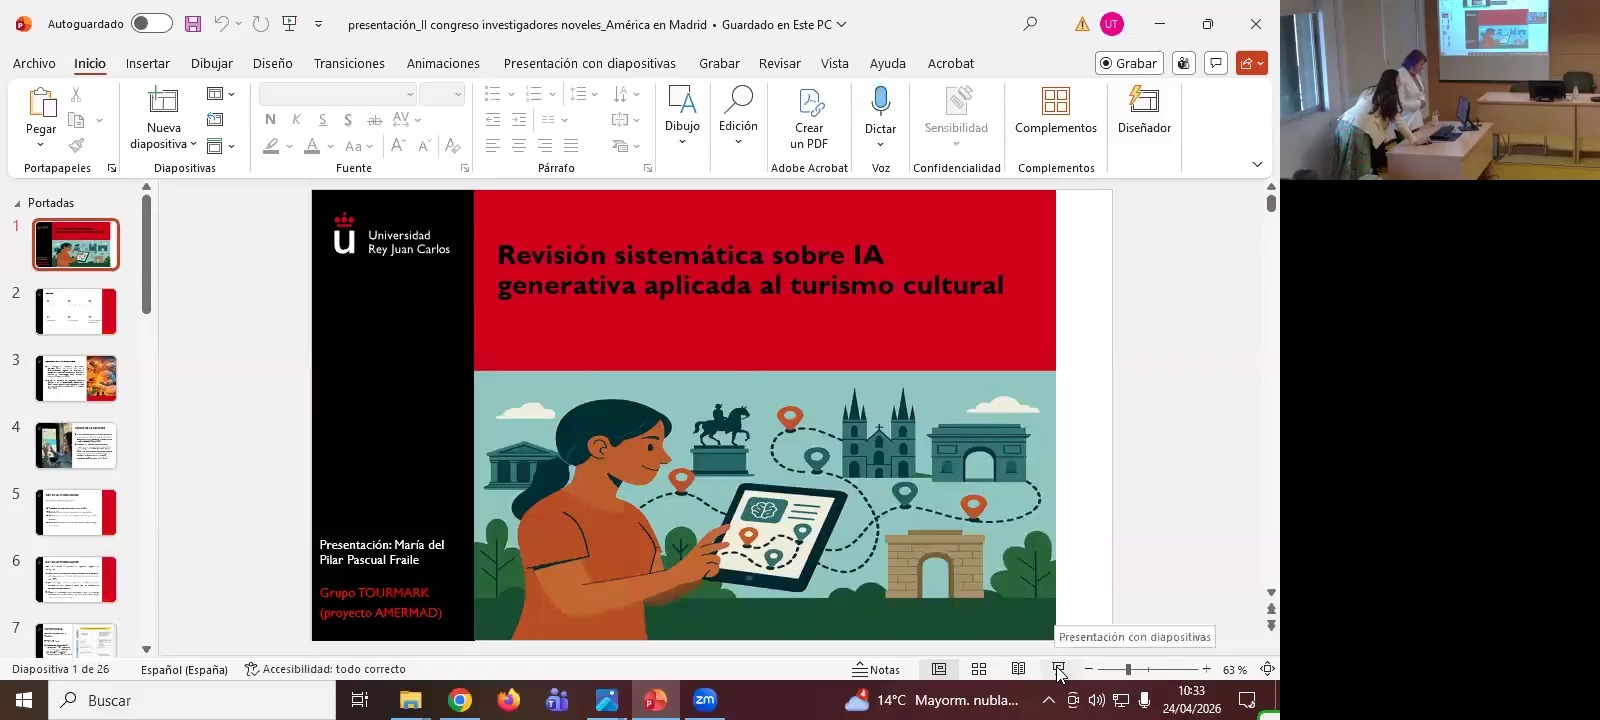Screen dimensions: 1600x720
Task: Collapse the ribbon with the chevron
Action: pos(1257,164)
